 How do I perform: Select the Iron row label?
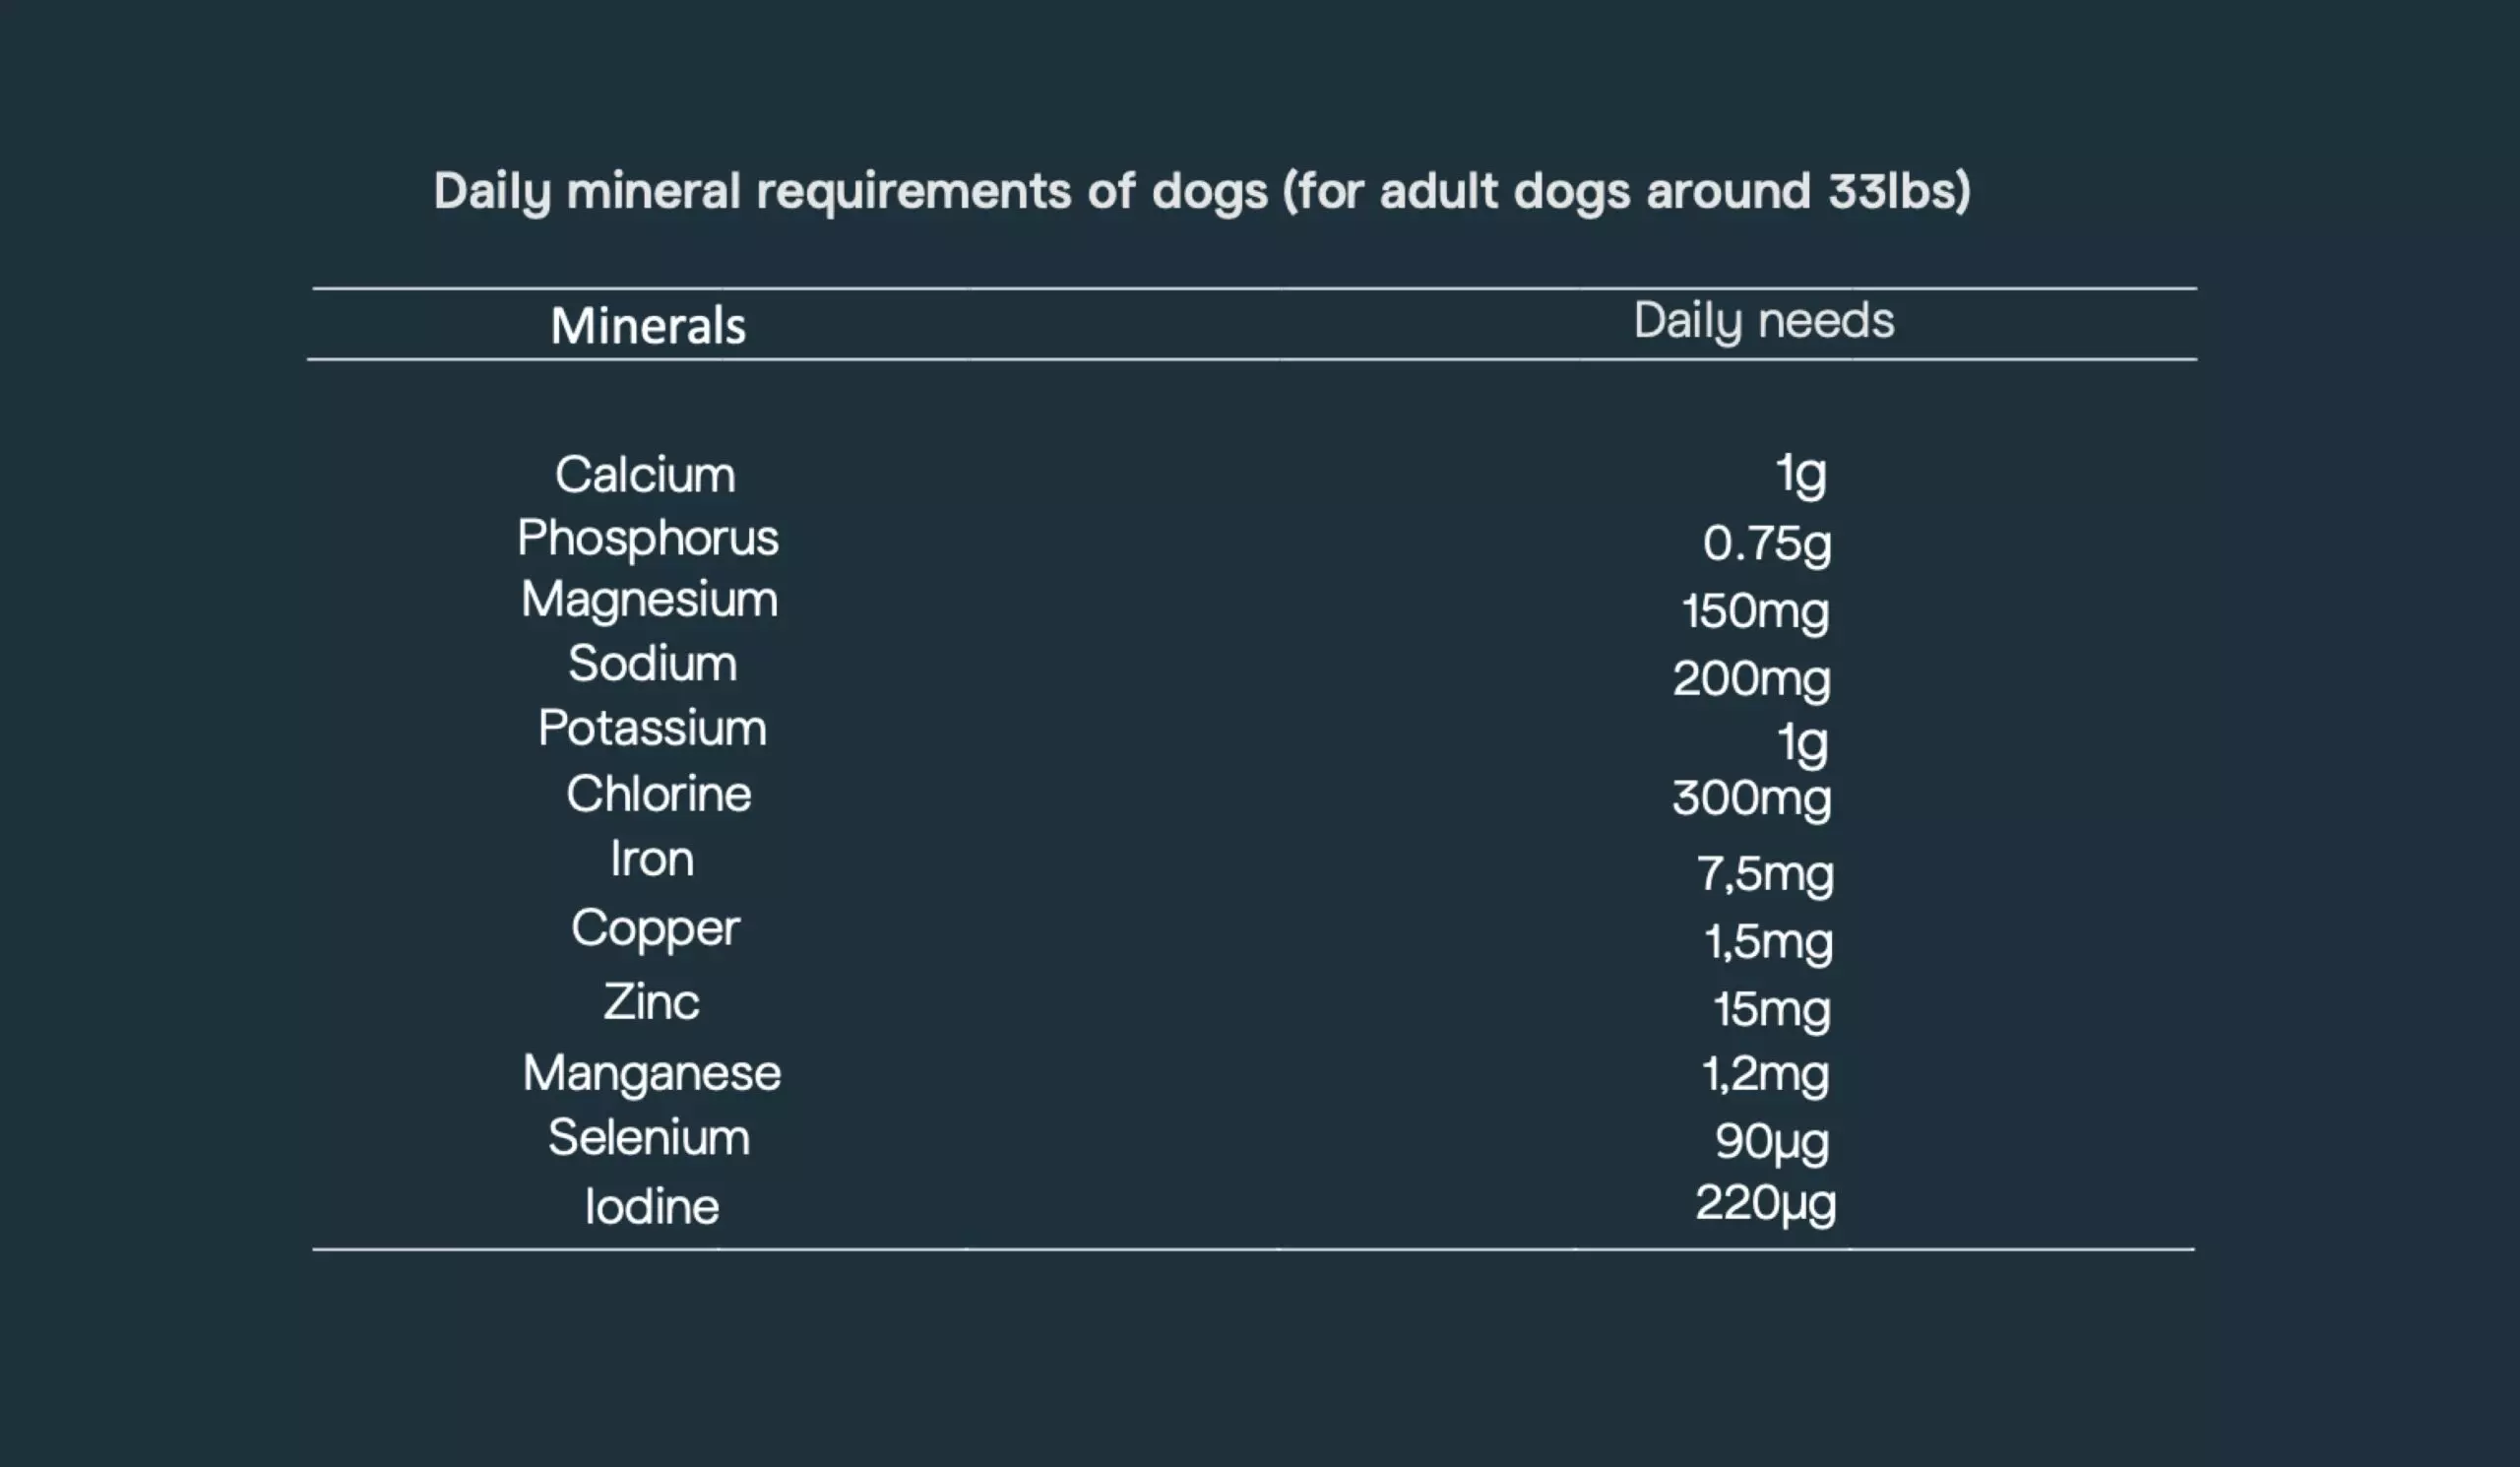[x=652, y=859]
